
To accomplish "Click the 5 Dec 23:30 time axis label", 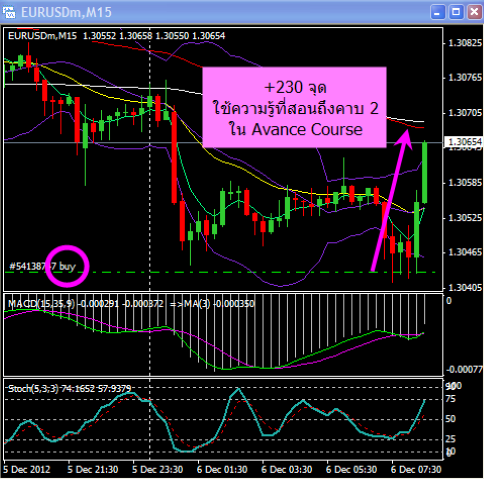I will point(157,469).
